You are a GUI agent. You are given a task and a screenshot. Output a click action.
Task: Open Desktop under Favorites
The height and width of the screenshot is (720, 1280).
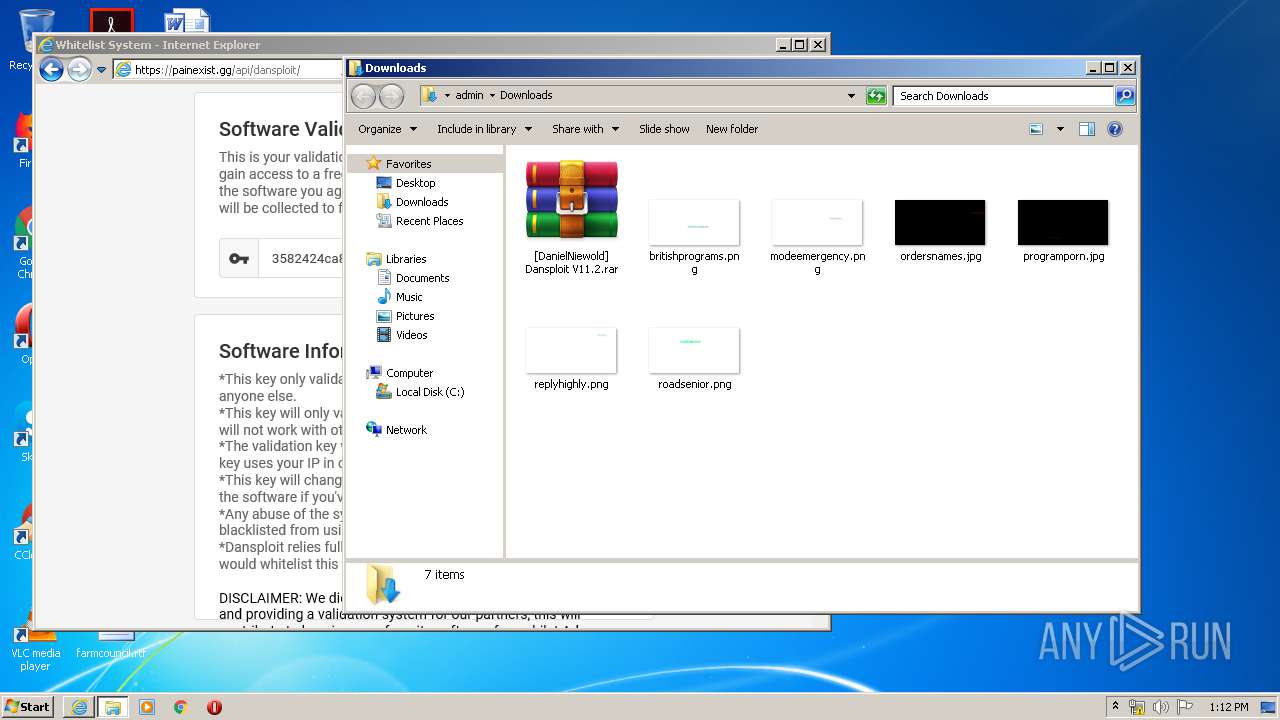coord(415,183)
